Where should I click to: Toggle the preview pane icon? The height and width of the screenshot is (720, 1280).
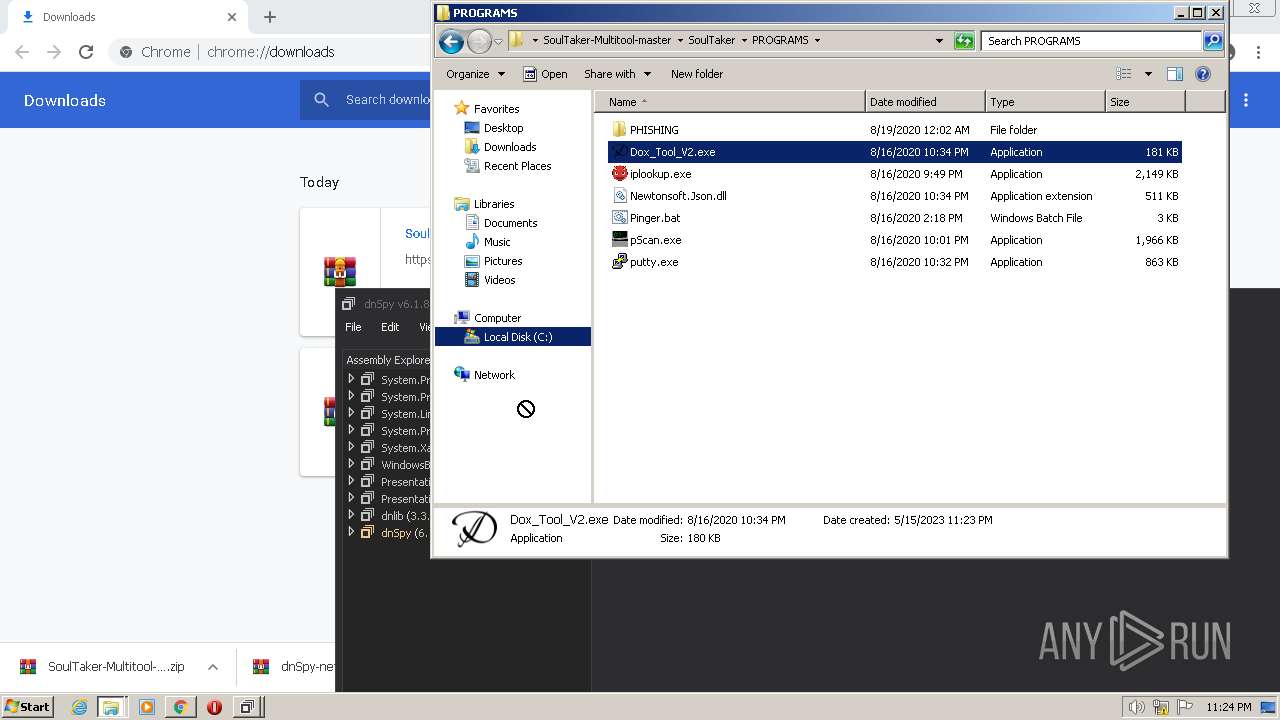click(x=1175, y=74)
